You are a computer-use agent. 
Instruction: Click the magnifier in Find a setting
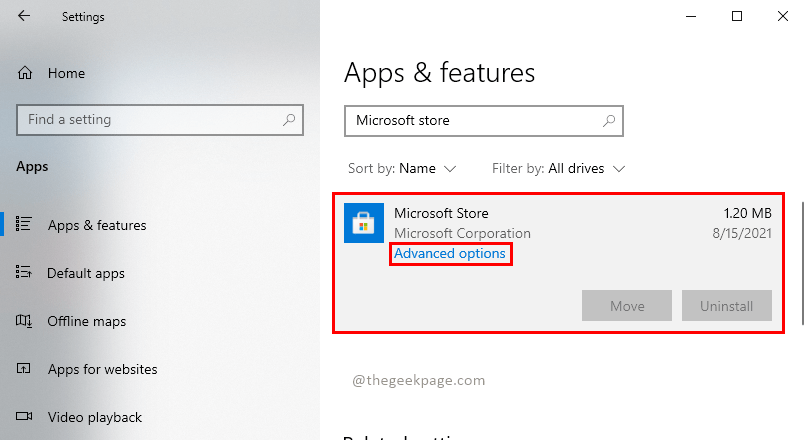coord(289,120)
